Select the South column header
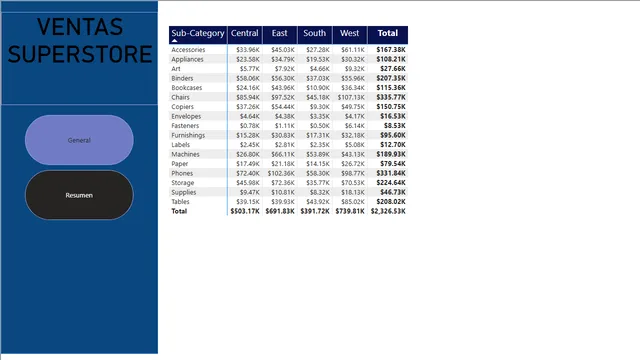Screen dimensions: 640x360 coord(315,33)
